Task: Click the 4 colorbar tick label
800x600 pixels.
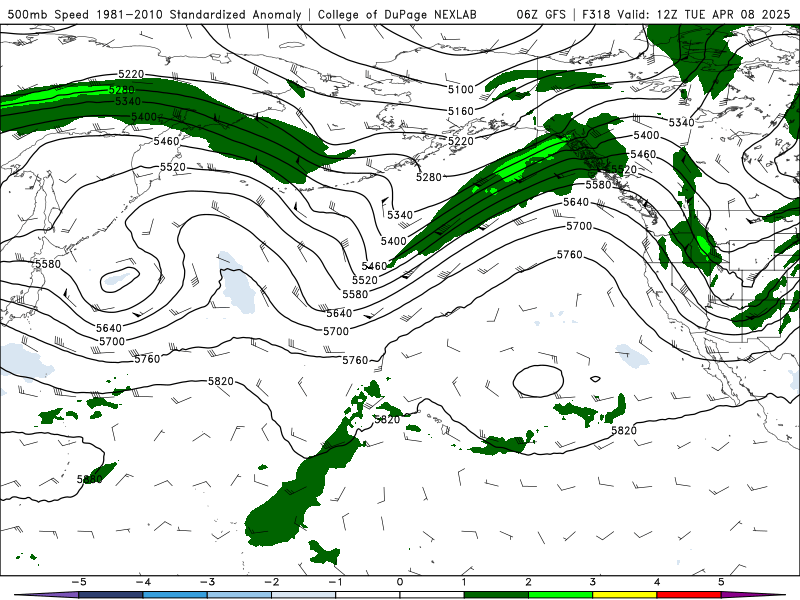Action: click(657, 582)
